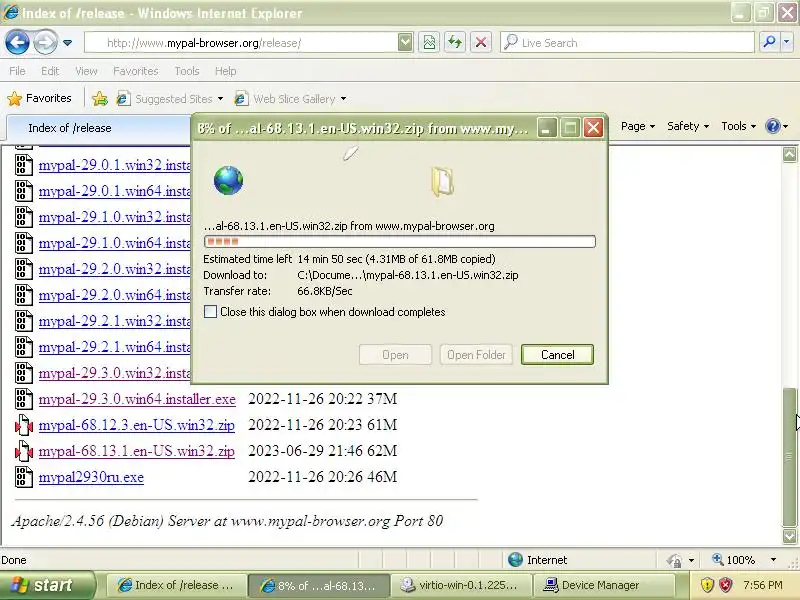The width and height of the screenshot is (800, 600).
Task: Click the download progress bar
Action: [399, 241]
